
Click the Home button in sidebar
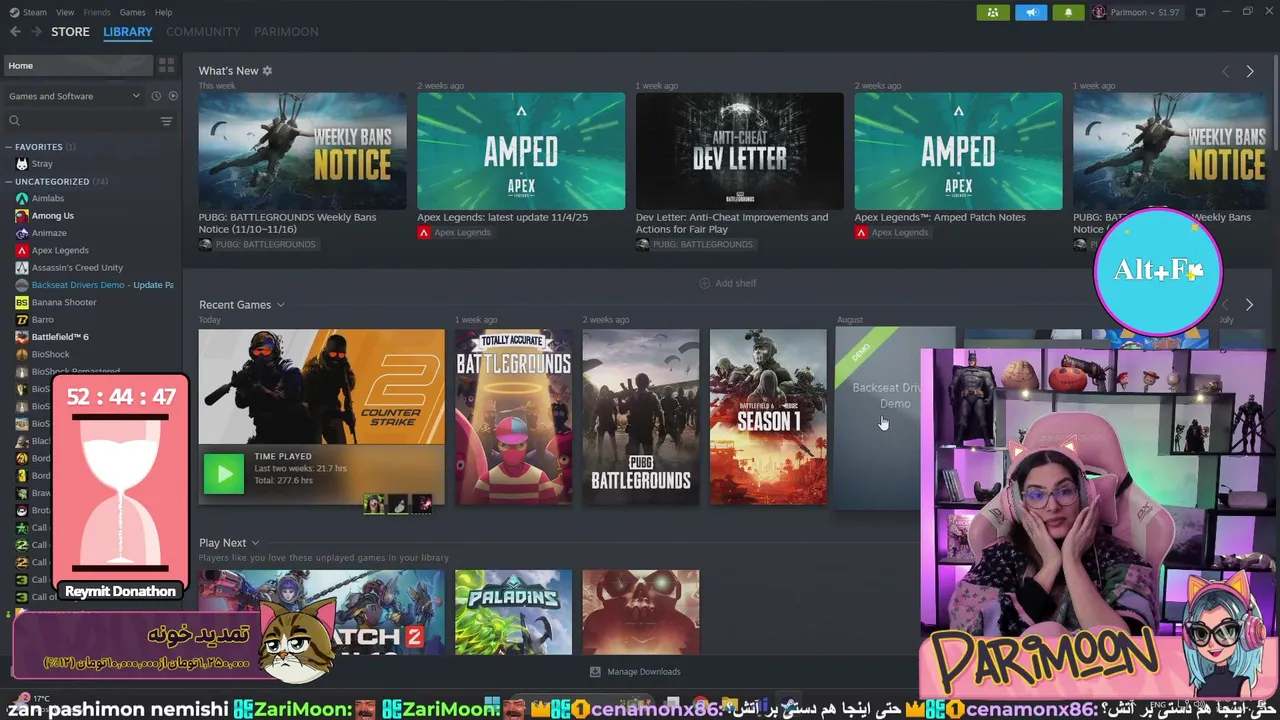78,65
